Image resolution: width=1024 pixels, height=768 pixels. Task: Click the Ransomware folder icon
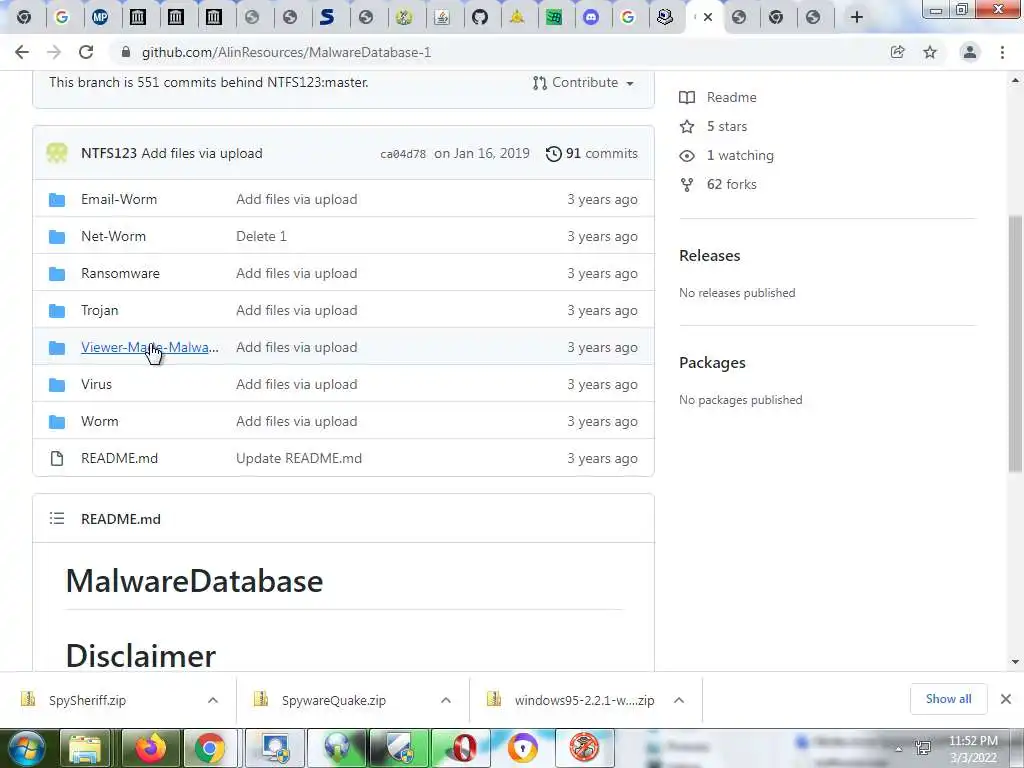click(x=57, y=274)
